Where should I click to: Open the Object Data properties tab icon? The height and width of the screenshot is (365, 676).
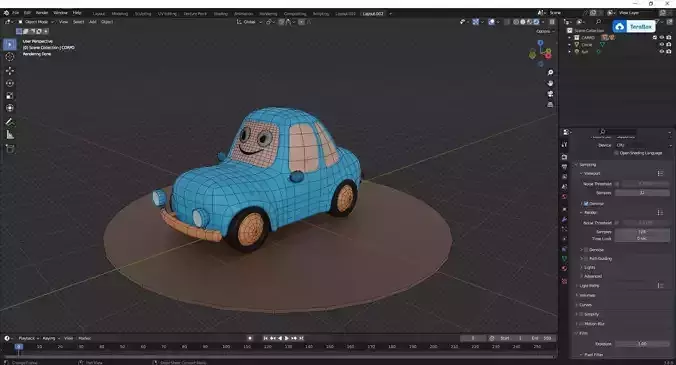pos(564,259)
